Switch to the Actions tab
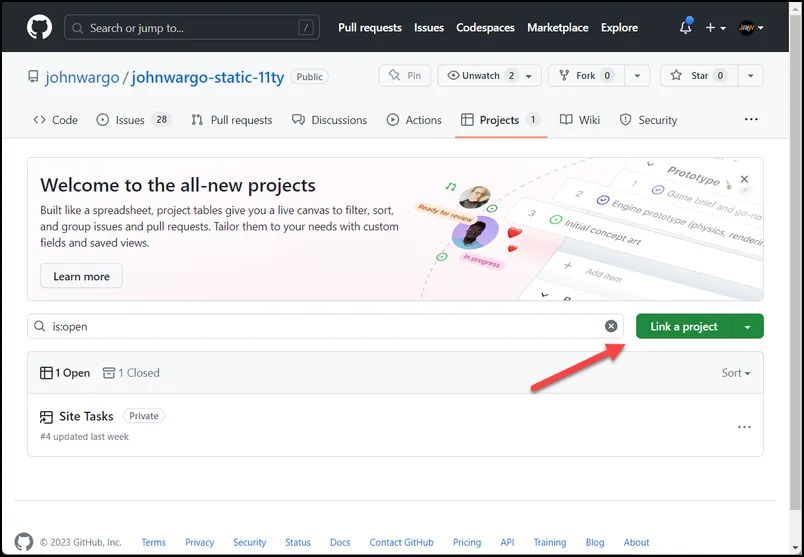This screenshot has width=804, height=557. [414, 120]
